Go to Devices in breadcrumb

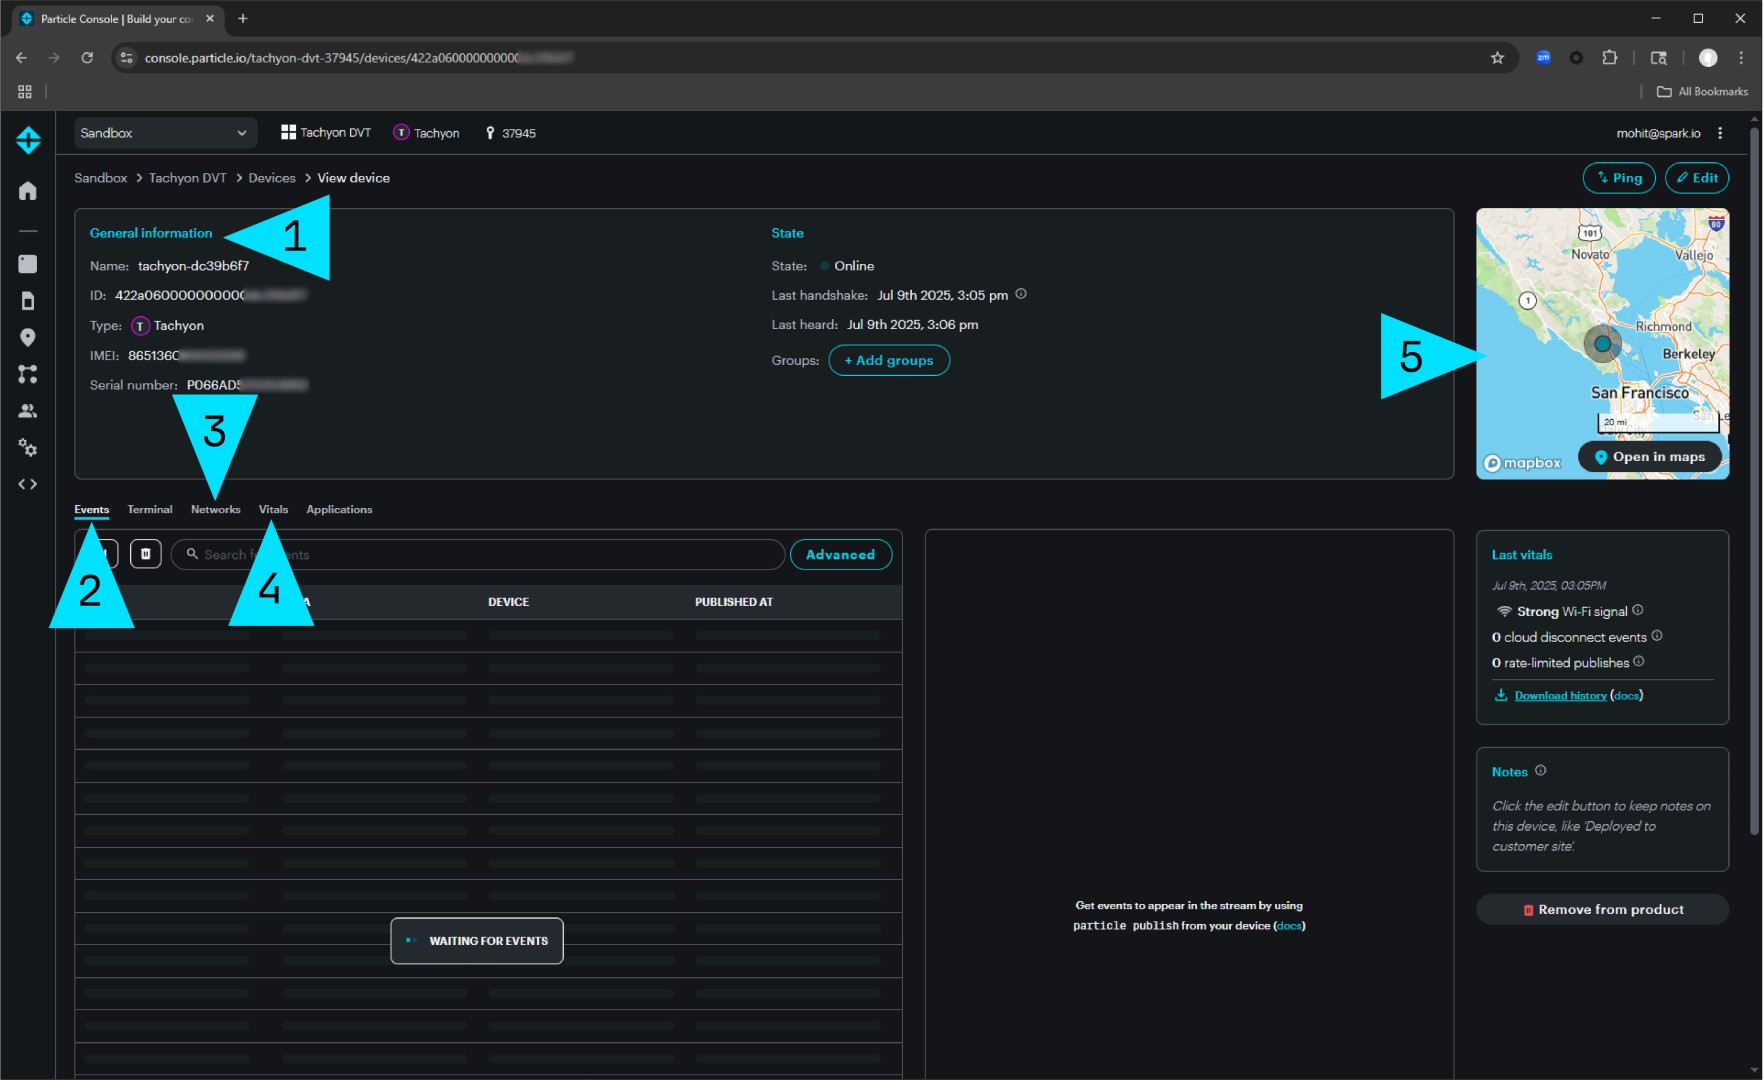(272, 178)
